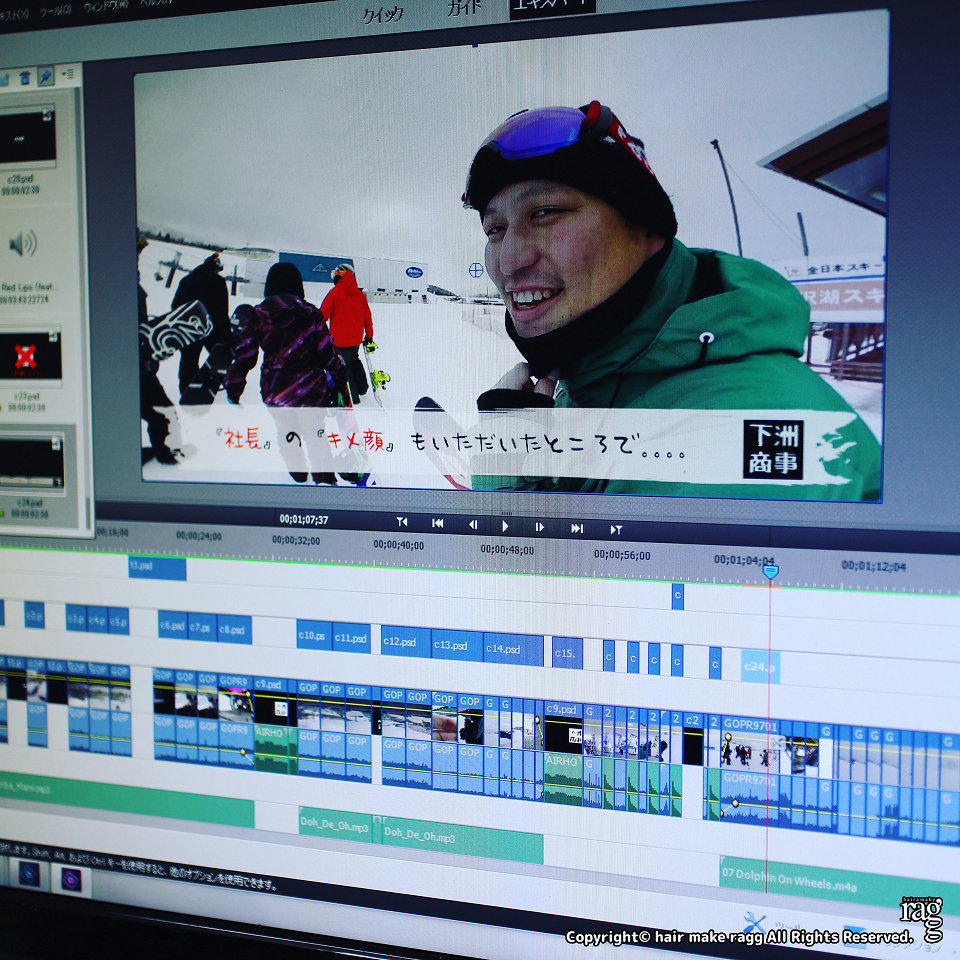Click the timecode field showing 00;01;07;37
The width and height of the screenshot is (960, 960).
tap(304, 519)
